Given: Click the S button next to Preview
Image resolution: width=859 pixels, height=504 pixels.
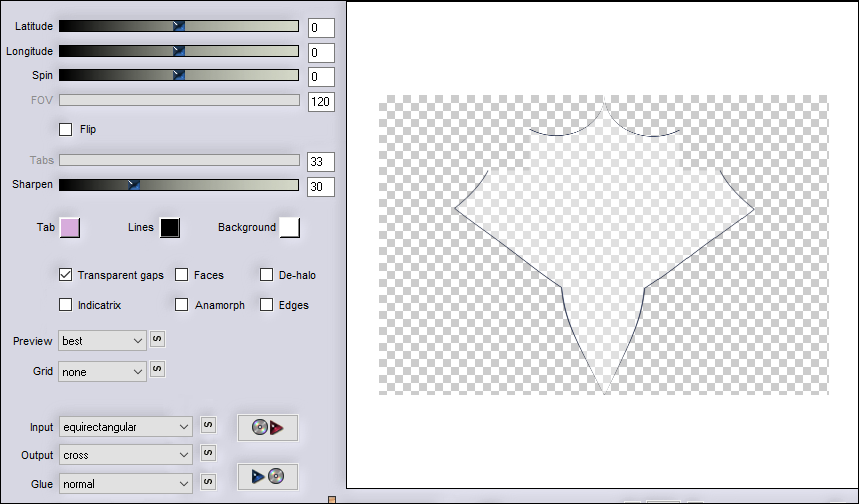Looking at the screenshot, I should point(157,339).
